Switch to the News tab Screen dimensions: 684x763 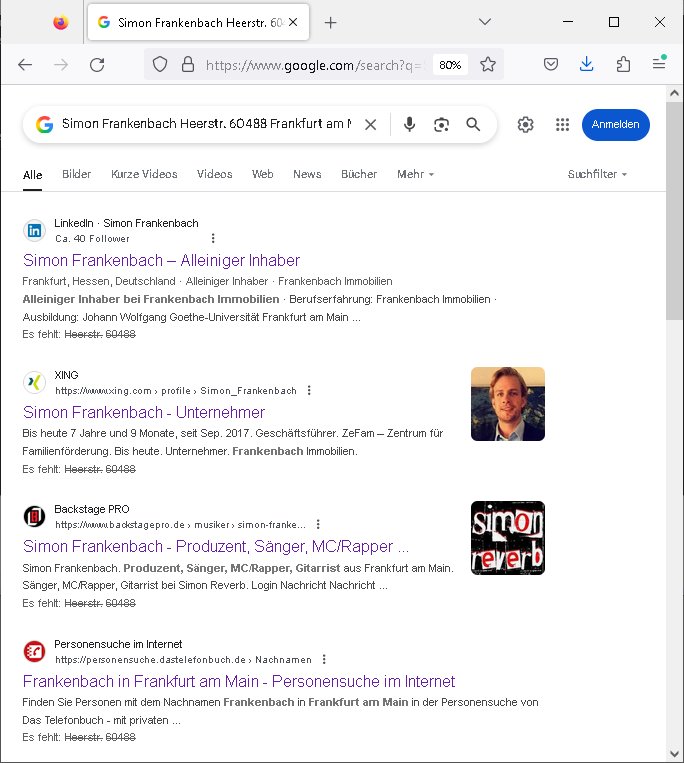(x=307, y=174)
